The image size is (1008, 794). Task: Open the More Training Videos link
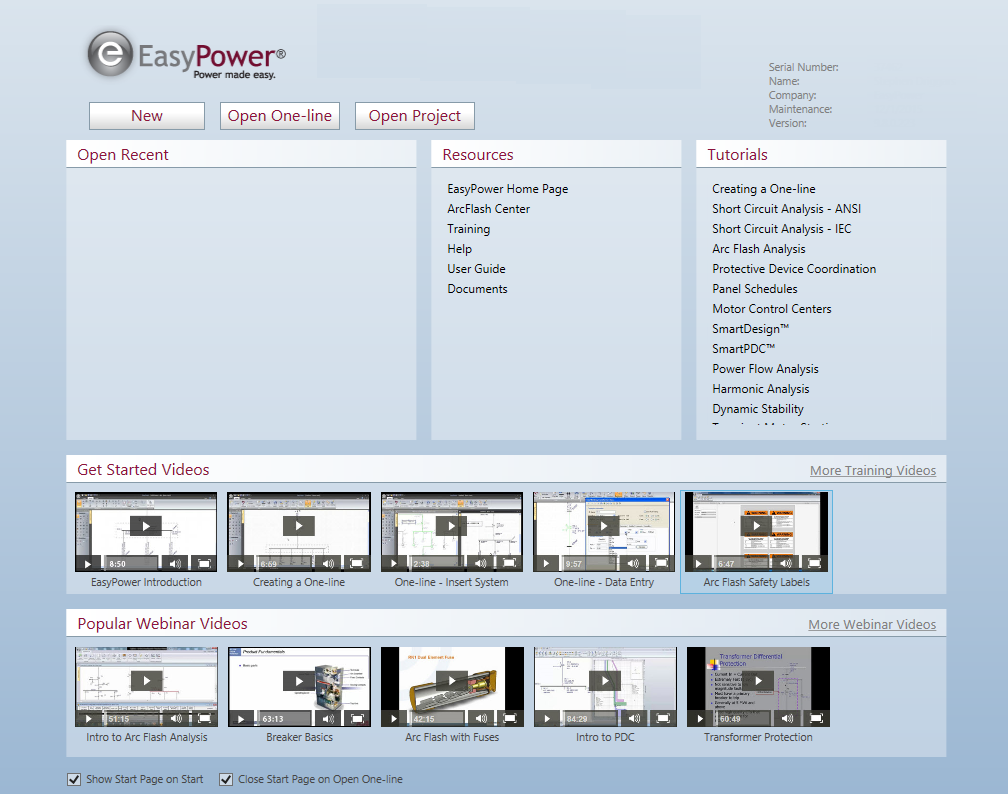pos(872,471)
